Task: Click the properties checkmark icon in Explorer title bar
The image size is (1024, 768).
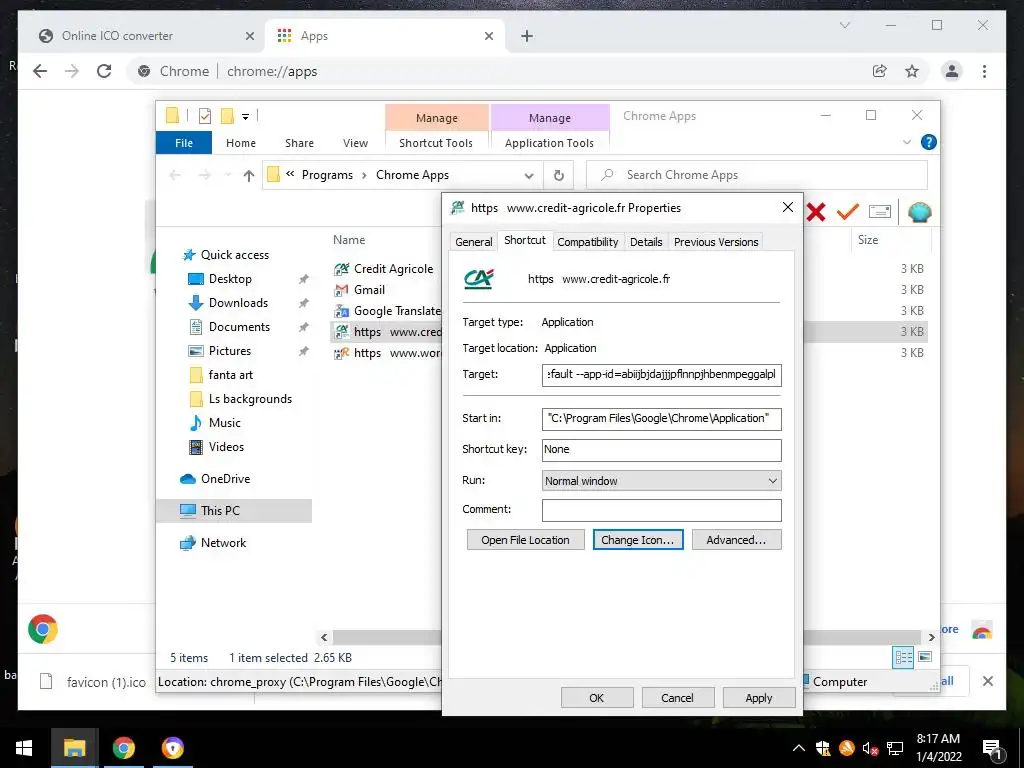Action: pyautogui.click(x=205, y=116)
